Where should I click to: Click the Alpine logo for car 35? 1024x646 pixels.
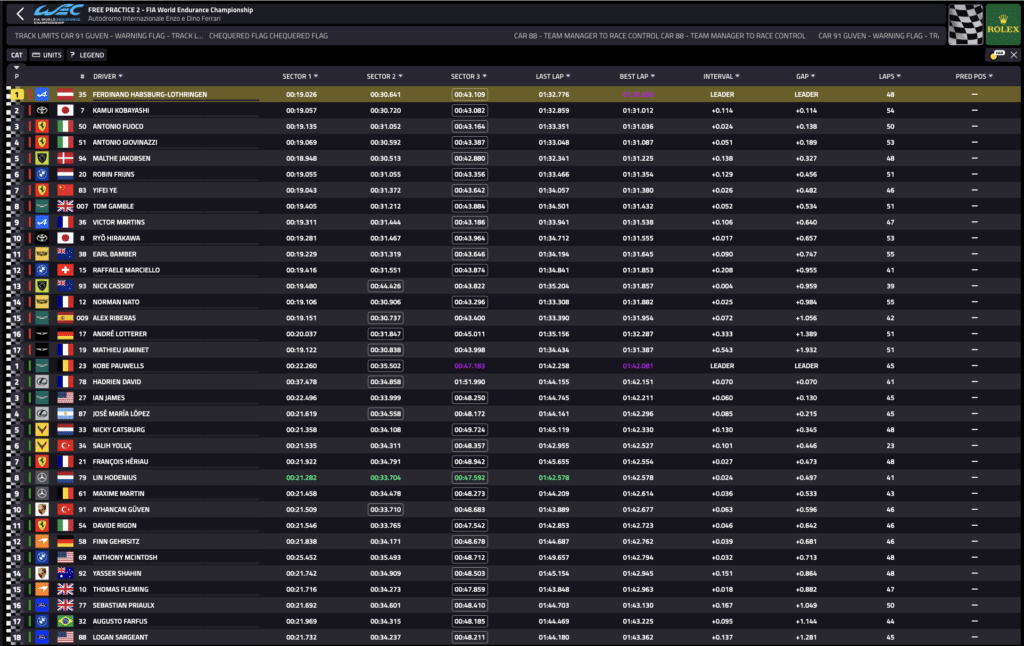click(42, 94)
